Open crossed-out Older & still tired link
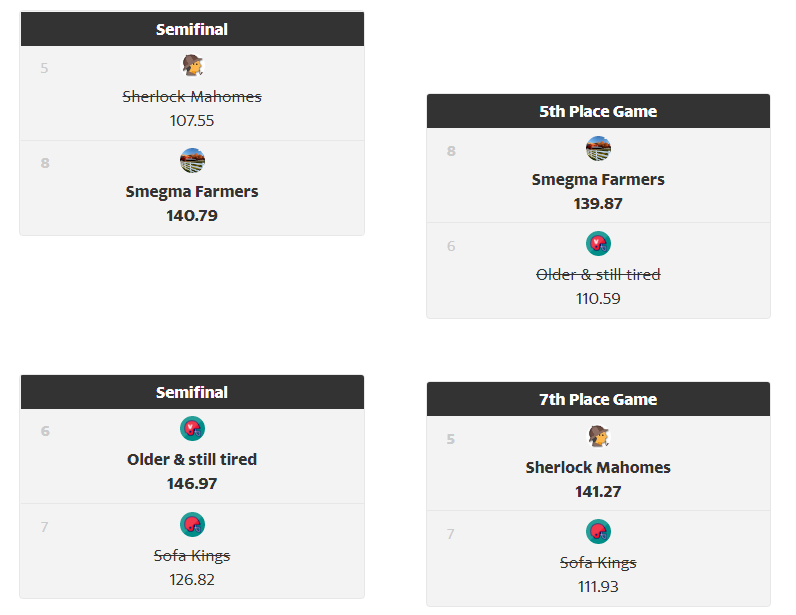796x615 pixels. (598, 275)
